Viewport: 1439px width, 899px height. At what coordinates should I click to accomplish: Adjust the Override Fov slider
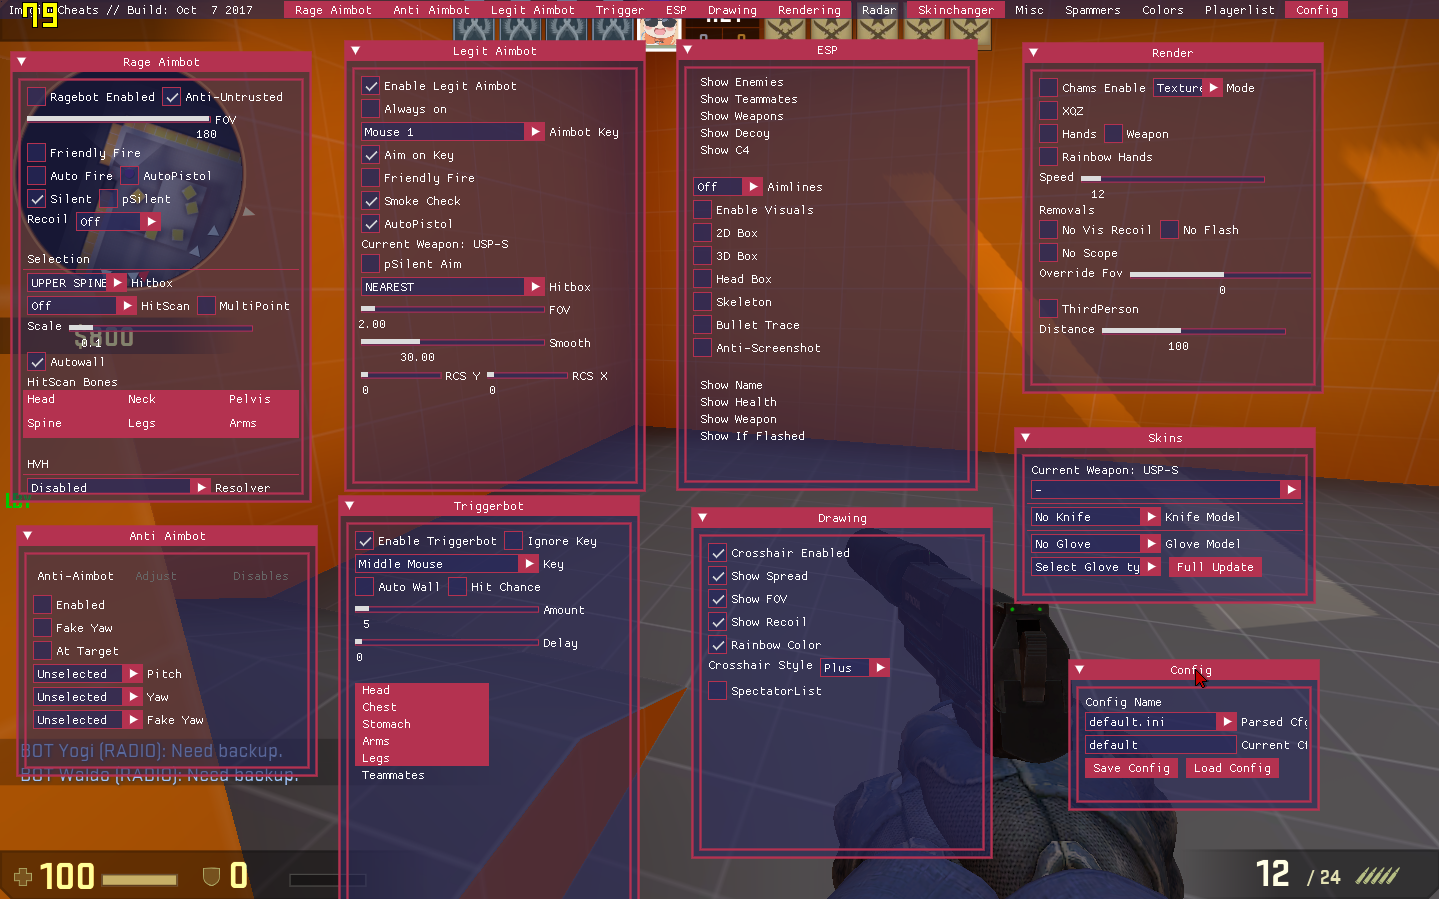point(1220,273)
